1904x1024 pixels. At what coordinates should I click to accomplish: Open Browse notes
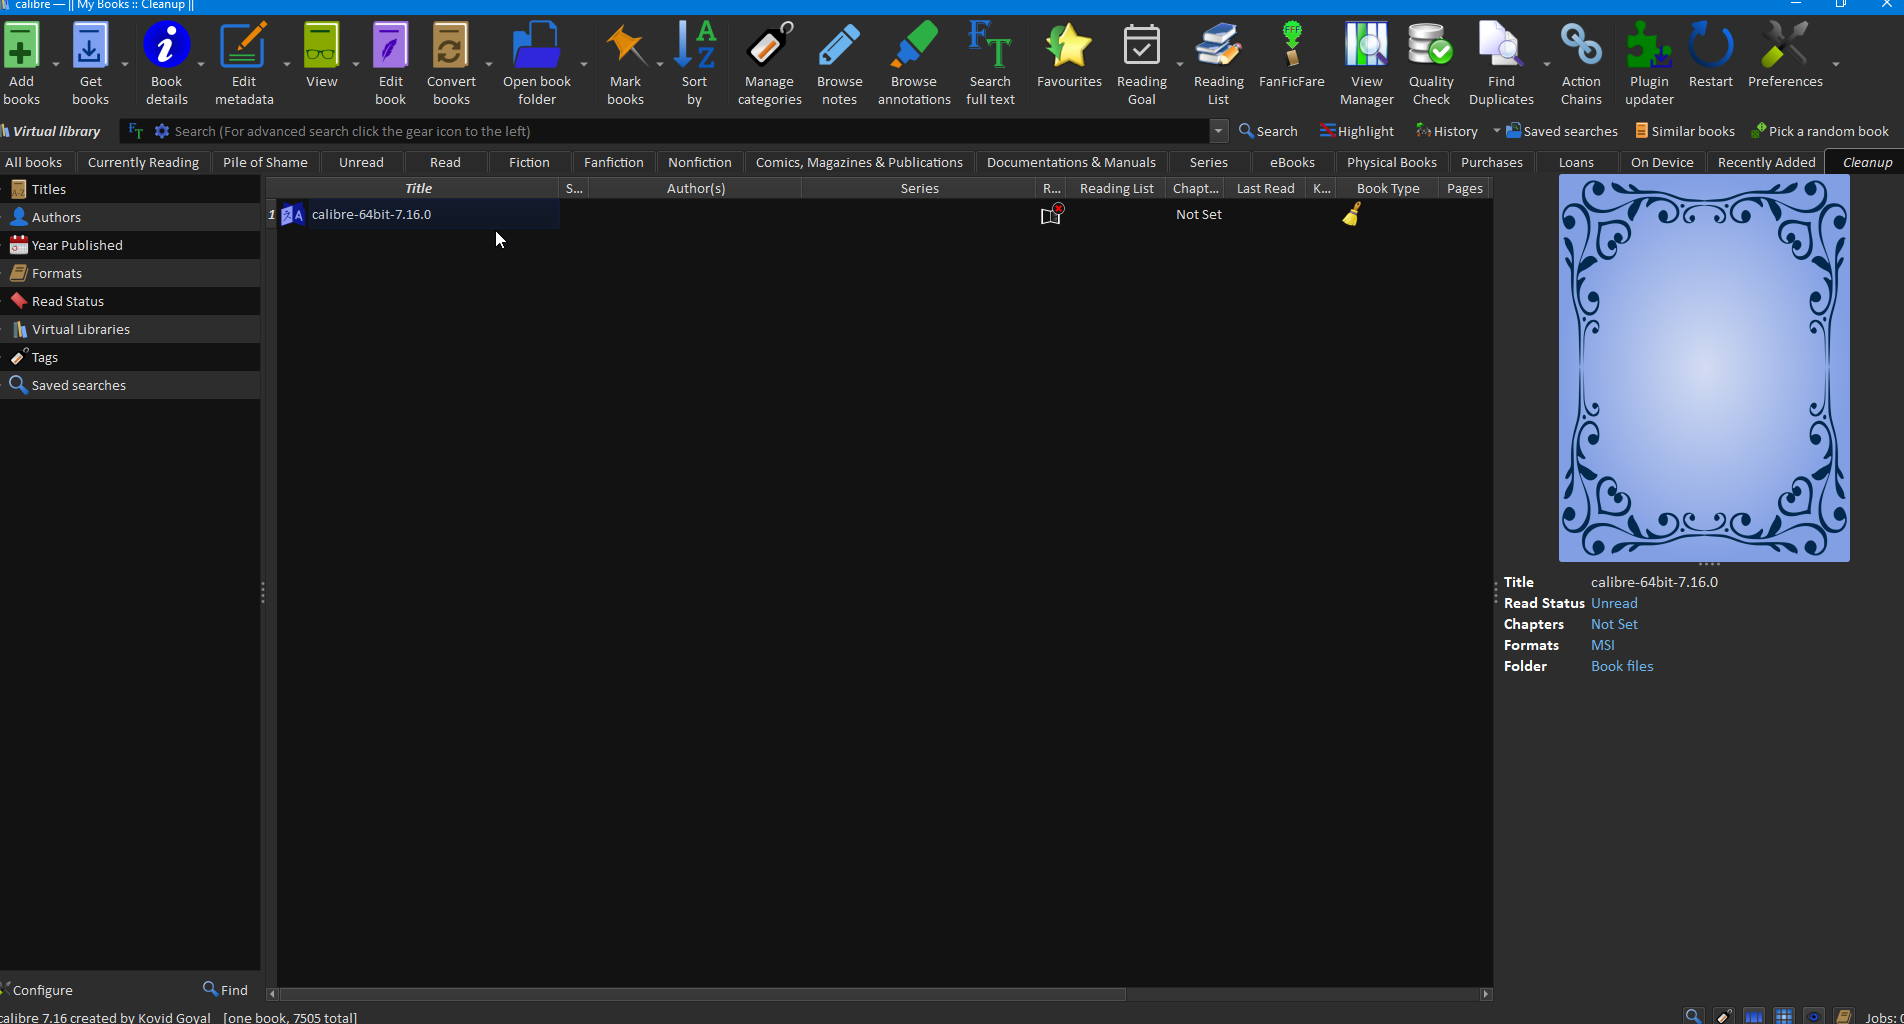click(839, 63)
